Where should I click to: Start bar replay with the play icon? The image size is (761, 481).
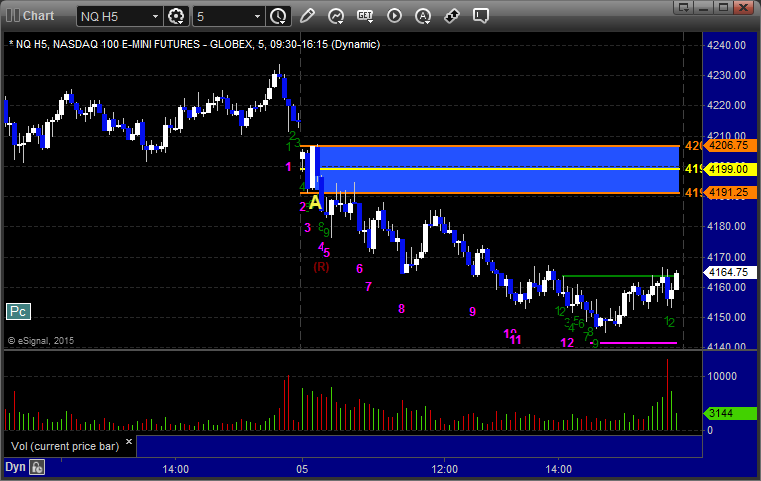click(394, 16)
